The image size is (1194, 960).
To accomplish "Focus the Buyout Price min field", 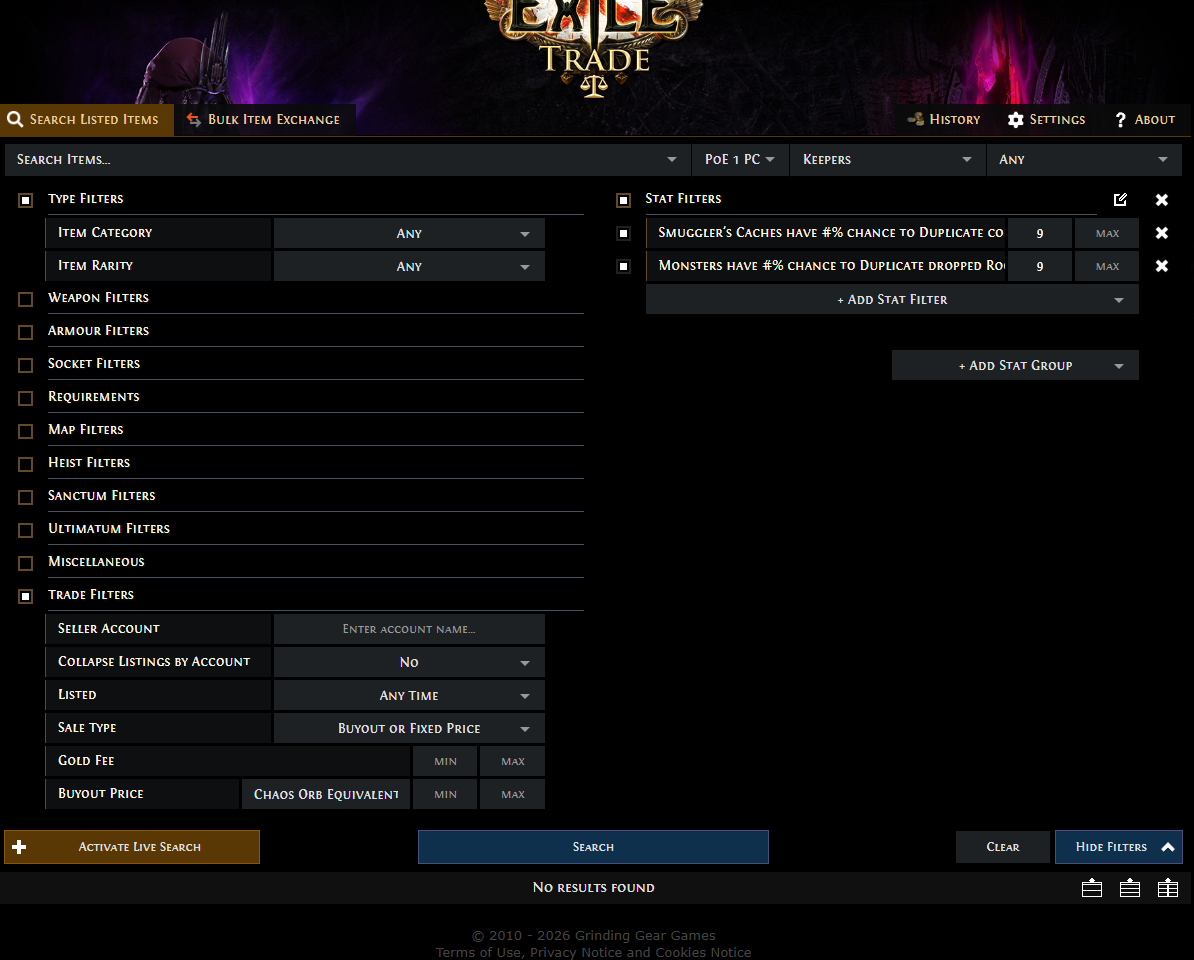I will pyautogui.click(x=445, y=794).
